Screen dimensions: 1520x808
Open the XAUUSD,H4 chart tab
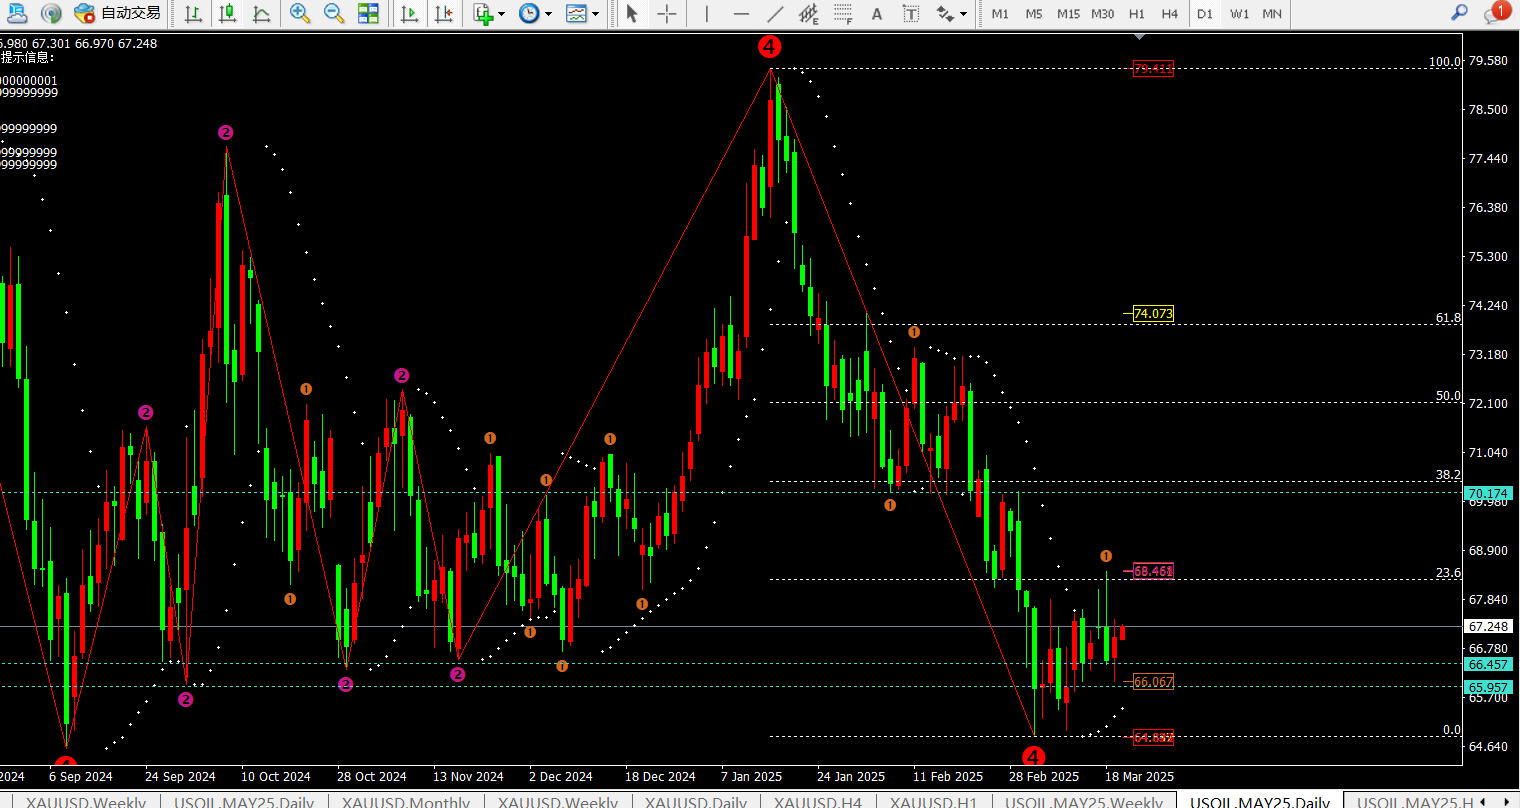(817, 801)
